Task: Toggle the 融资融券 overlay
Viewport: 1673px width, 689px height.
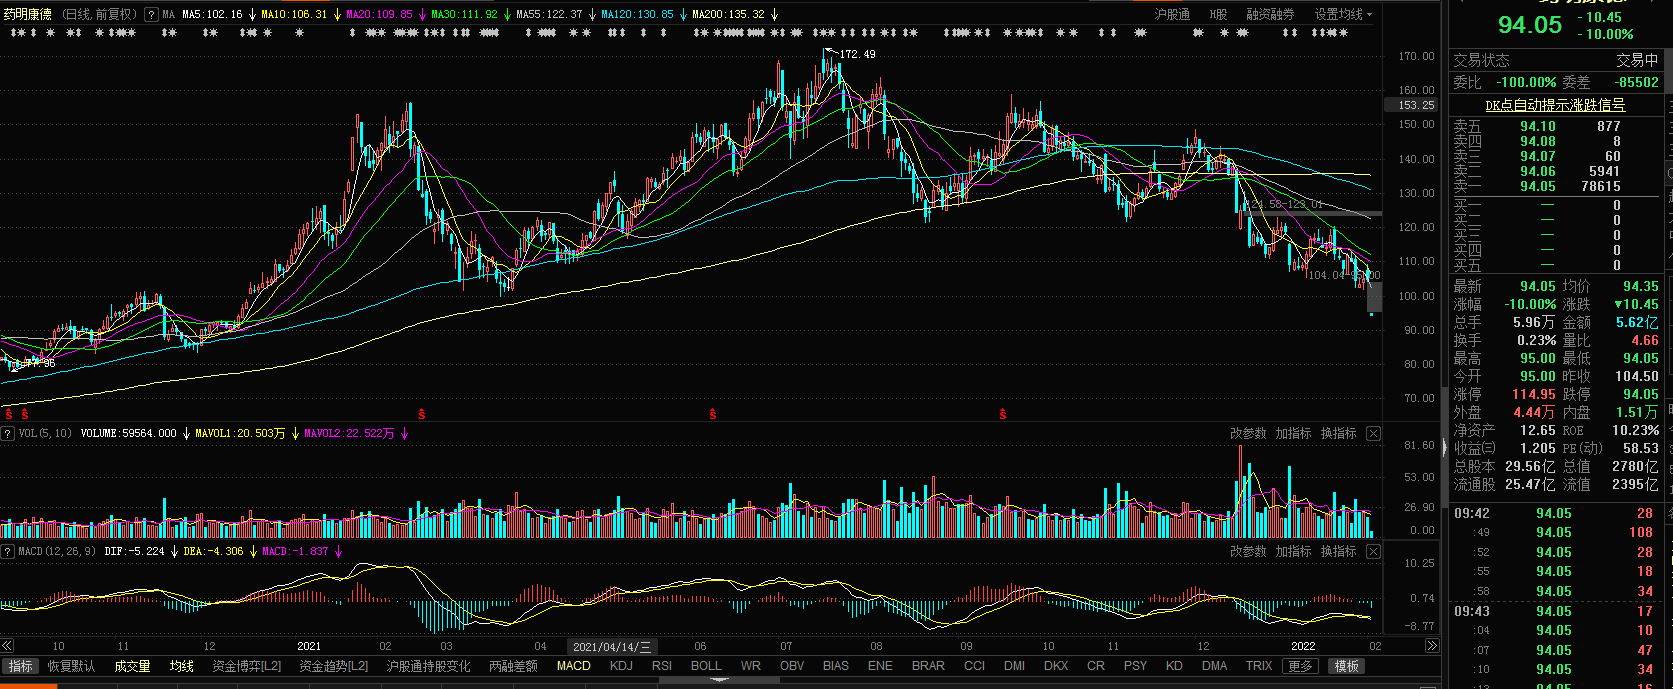Action: coord(1270,14)
